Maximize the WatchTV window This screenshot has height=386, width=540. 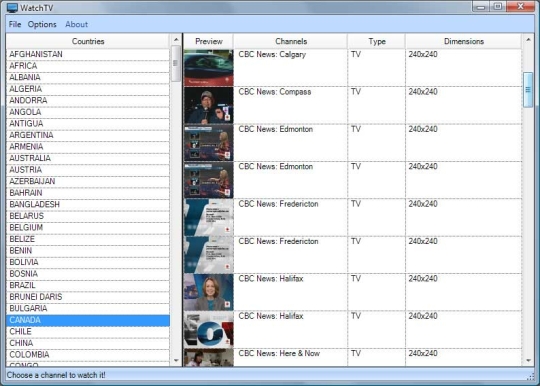pos(498,7)
